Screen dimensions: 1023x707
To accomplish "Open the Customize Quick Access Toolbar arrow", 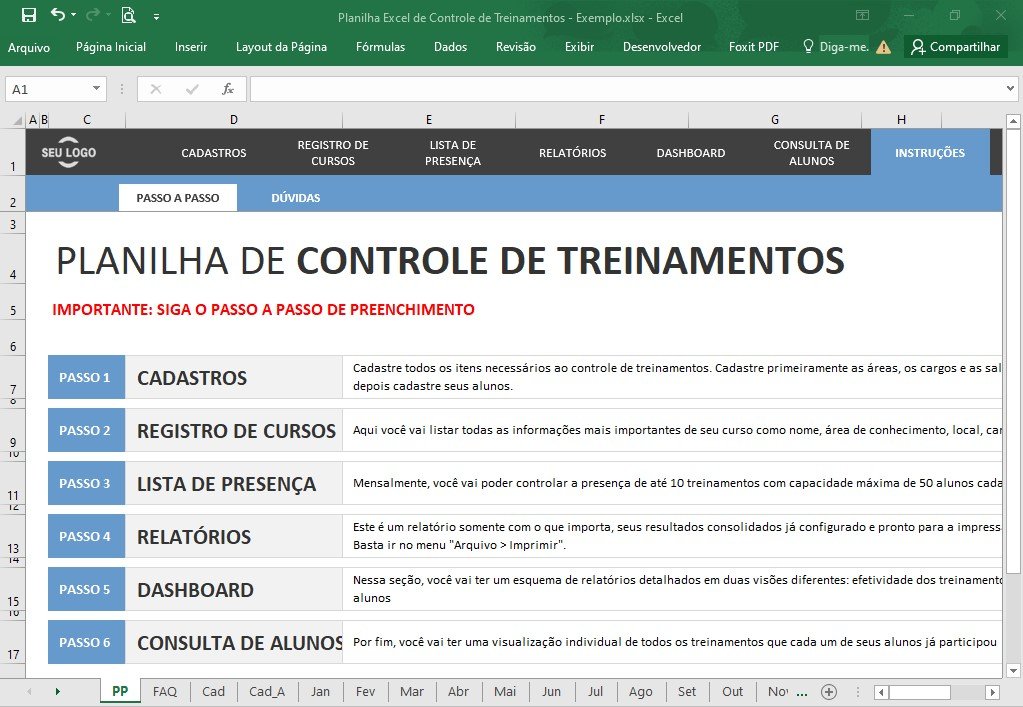I will (x=157, y=16).
